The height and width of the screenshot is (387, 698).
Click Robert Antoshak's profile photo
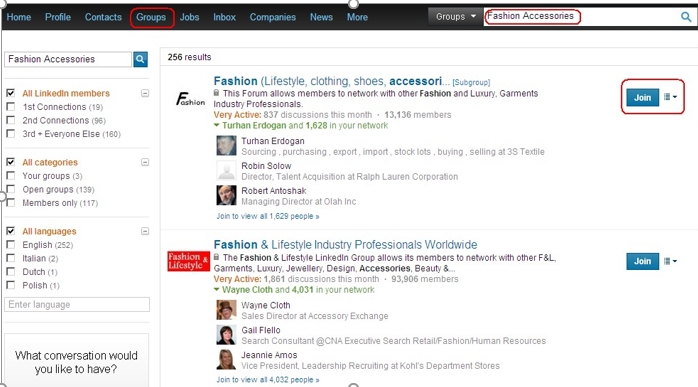tap(226, 195)
